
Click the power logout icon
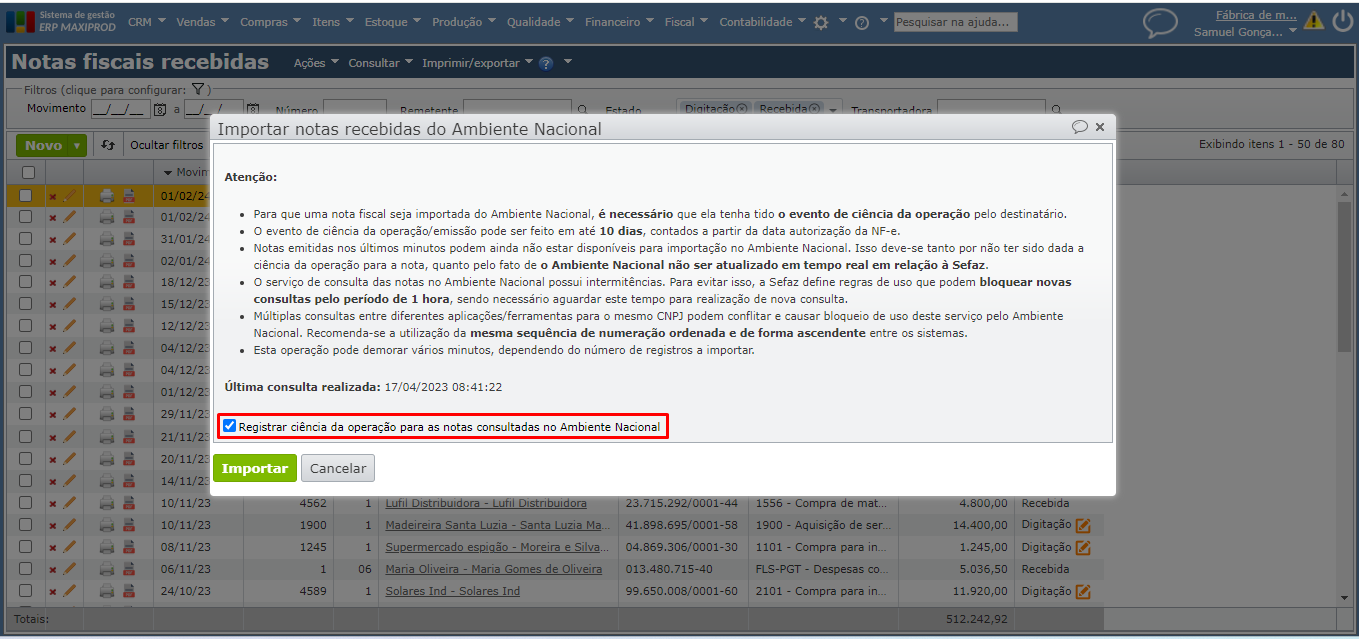1342,21
